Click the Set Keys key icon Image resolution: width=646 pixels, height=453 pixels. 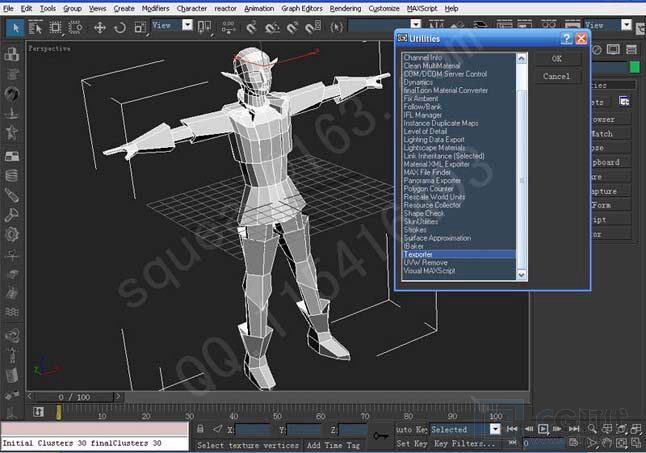(381, 436)
